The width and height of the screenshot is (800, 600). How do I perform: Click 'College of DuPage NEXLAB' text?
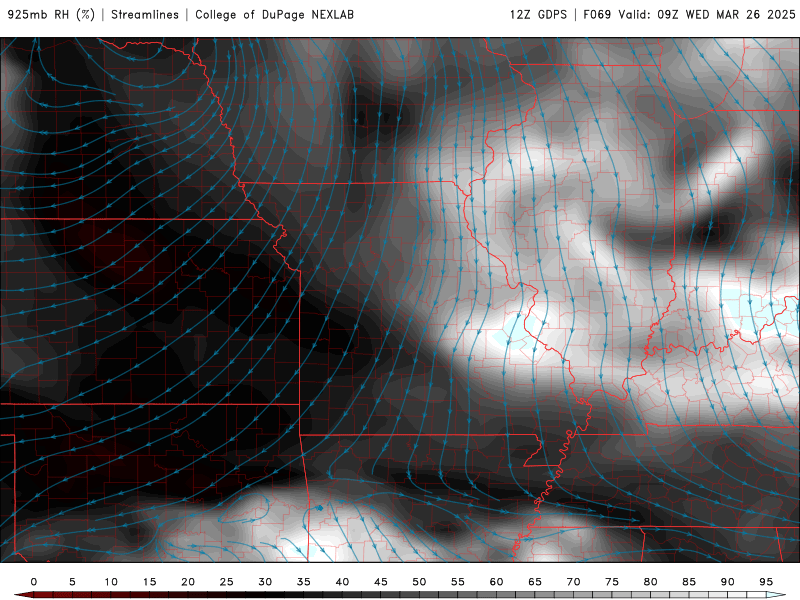(x=274, y=15)
